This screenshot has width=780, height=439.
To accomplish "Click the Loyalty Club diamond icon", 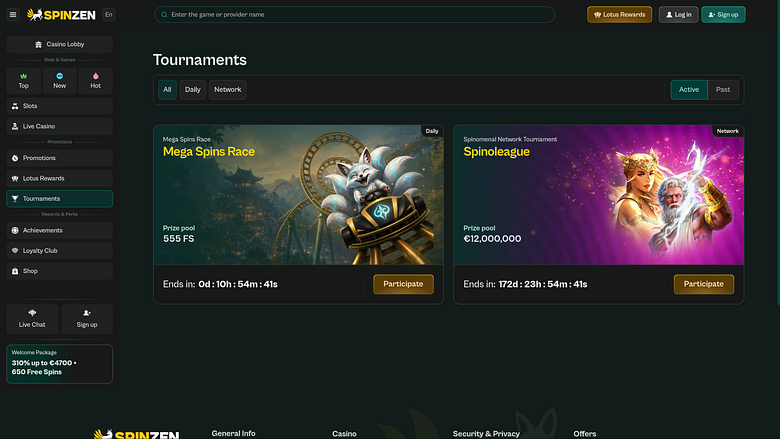I will (x=15, y=251).
